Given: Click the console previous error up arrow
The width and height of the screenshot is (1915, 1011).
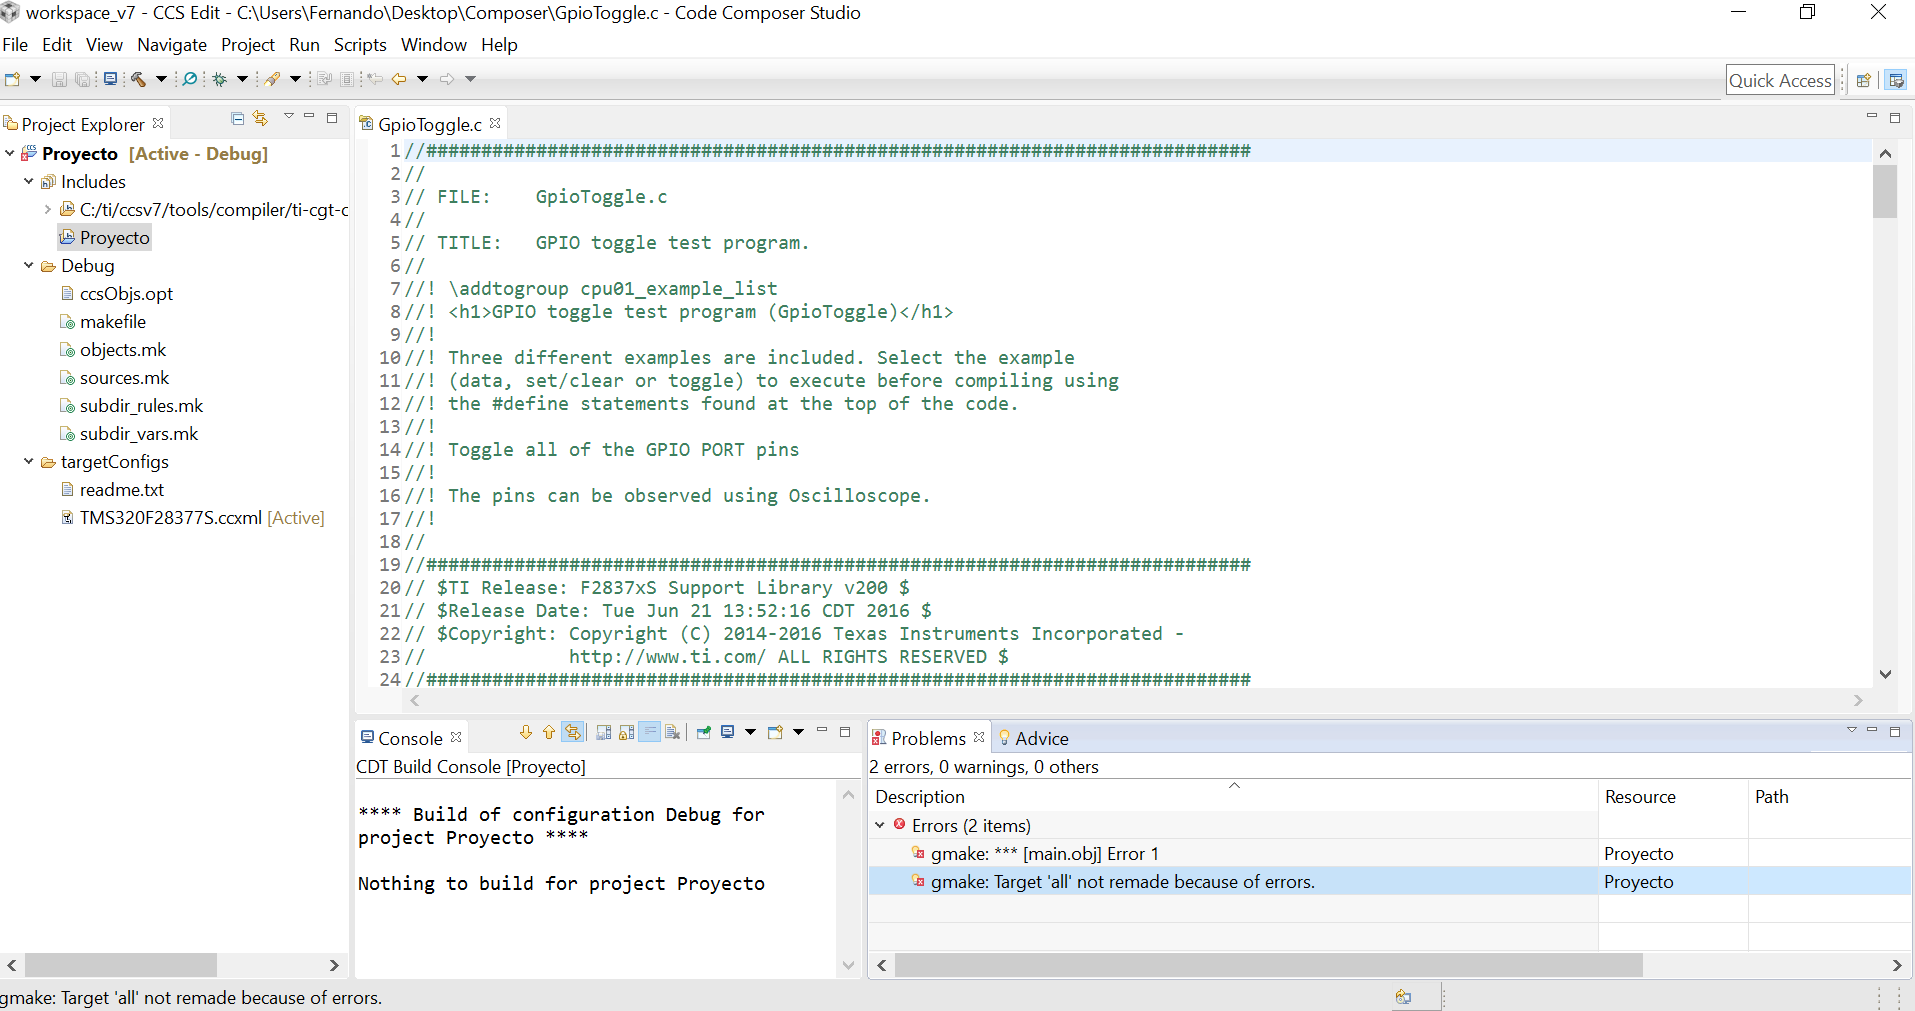Looking at the screenshot, I should (x=549, y=732).
